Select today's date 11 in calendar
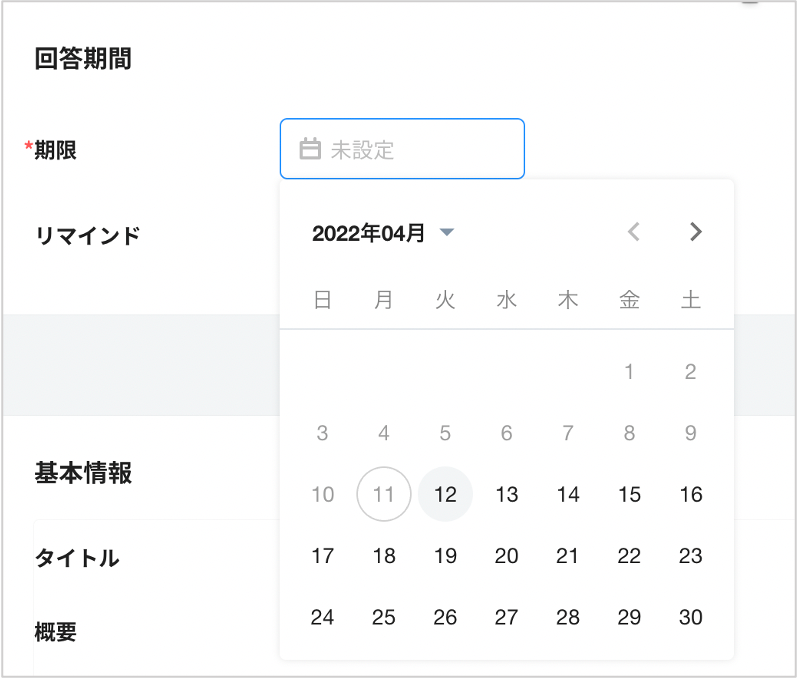The width and height of the screenshot is (798, 678). click(x=384, y=494)
